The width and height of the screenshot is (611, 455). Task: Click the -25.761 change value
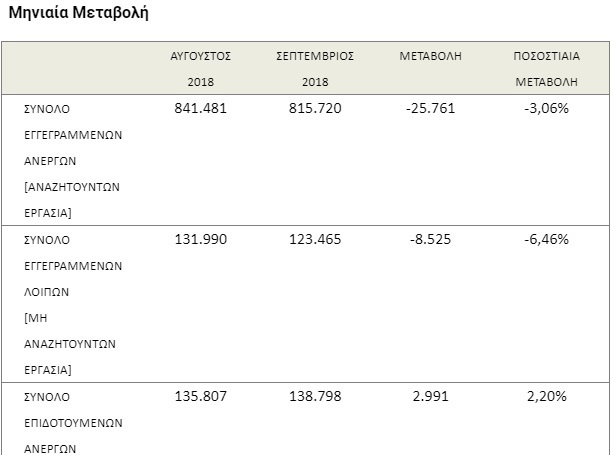431,108
